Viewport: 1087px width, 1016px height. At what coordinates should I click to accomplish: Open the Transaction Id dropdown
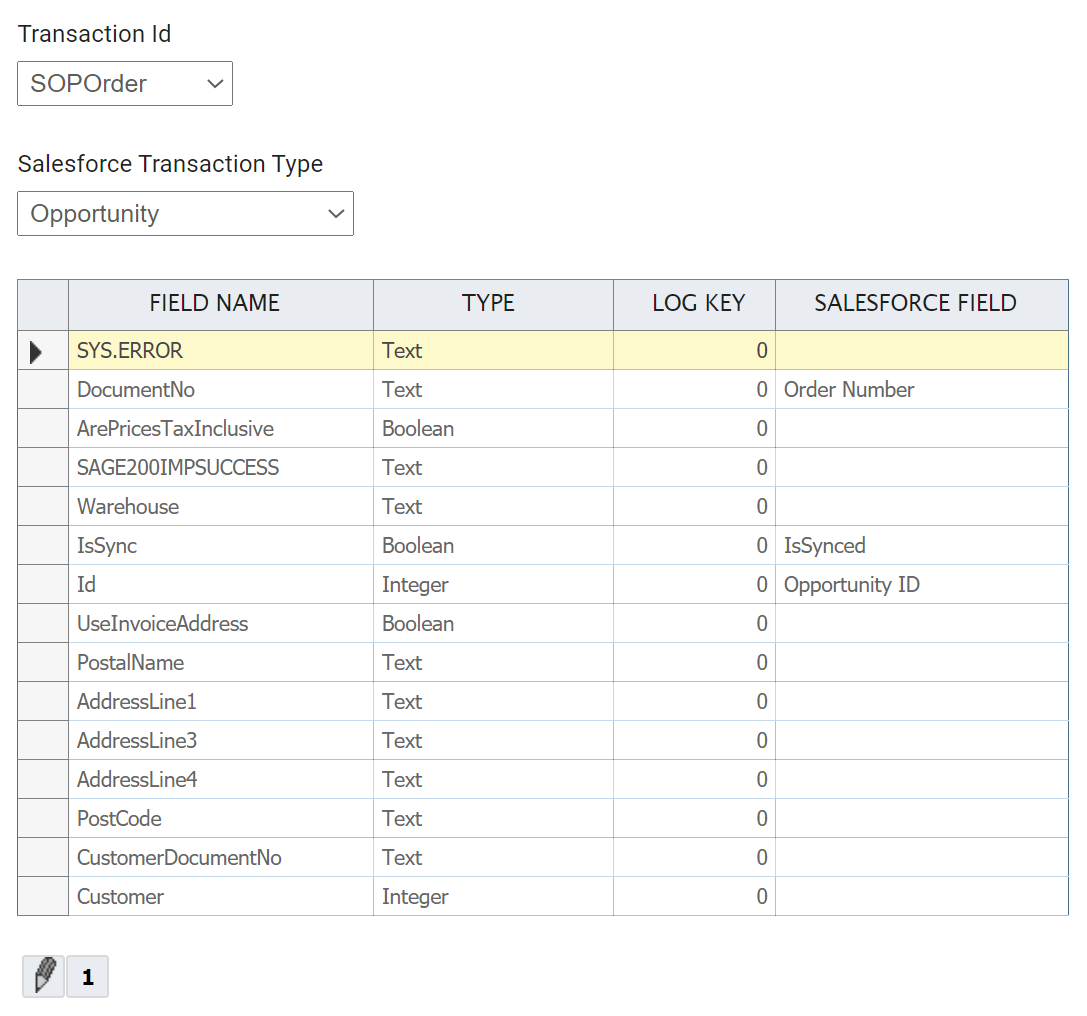click(x=125, y=84)
